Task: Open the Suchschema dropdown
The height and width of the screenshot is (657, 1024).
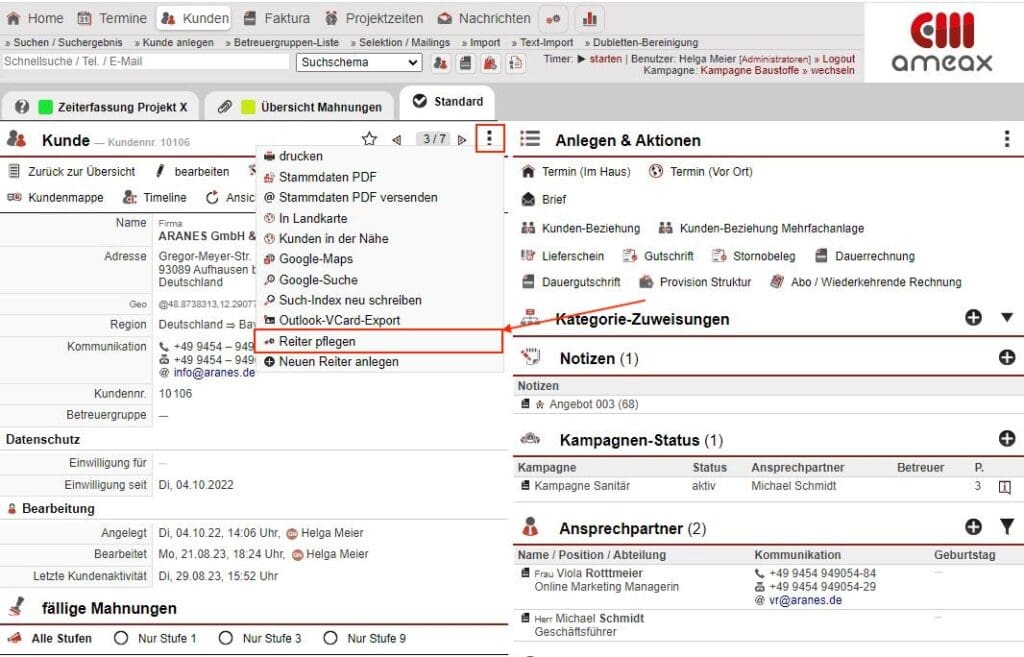Action: pyautogui.click(x=358, y=62)
